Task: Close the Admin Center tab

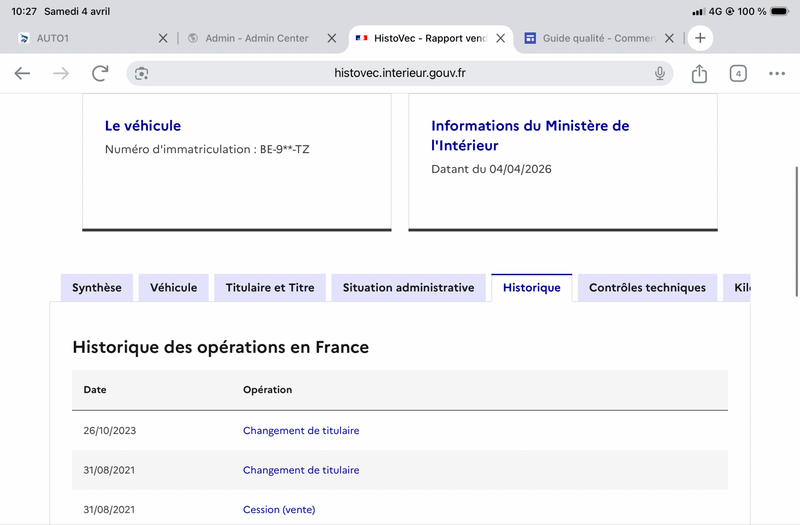Action: pos(331,38)
